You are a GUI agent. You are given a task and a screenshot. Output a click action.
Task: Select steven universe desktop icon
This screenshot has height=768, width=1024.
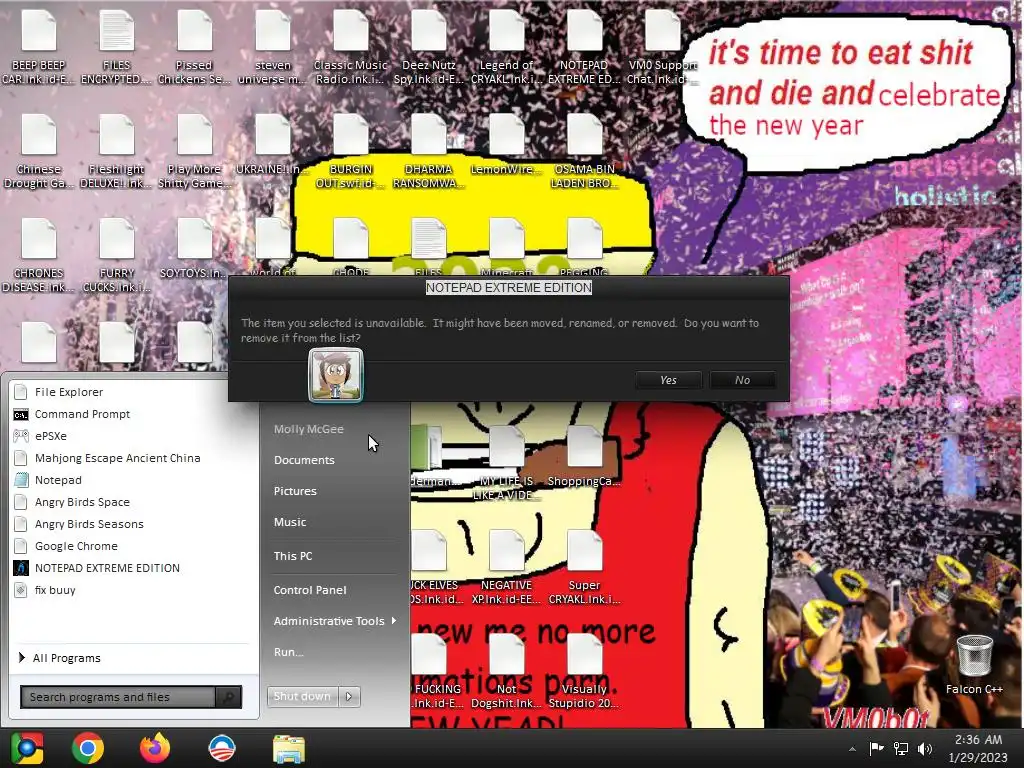click(x=272, y=47)
